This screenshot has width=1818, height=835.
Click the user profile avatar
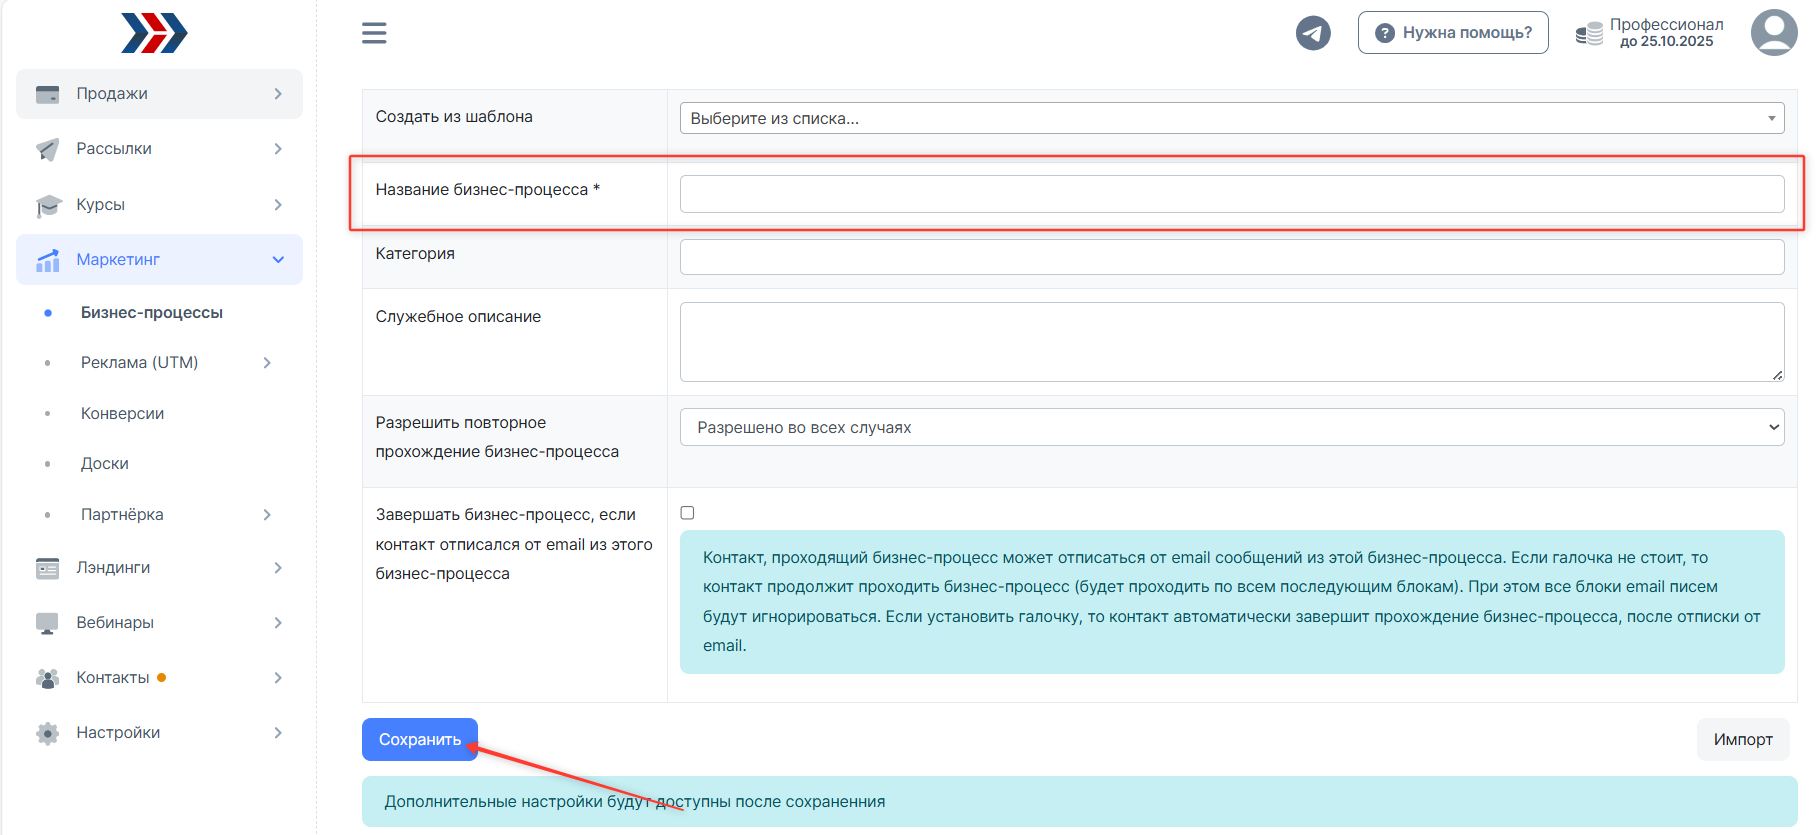(1773, 33)
